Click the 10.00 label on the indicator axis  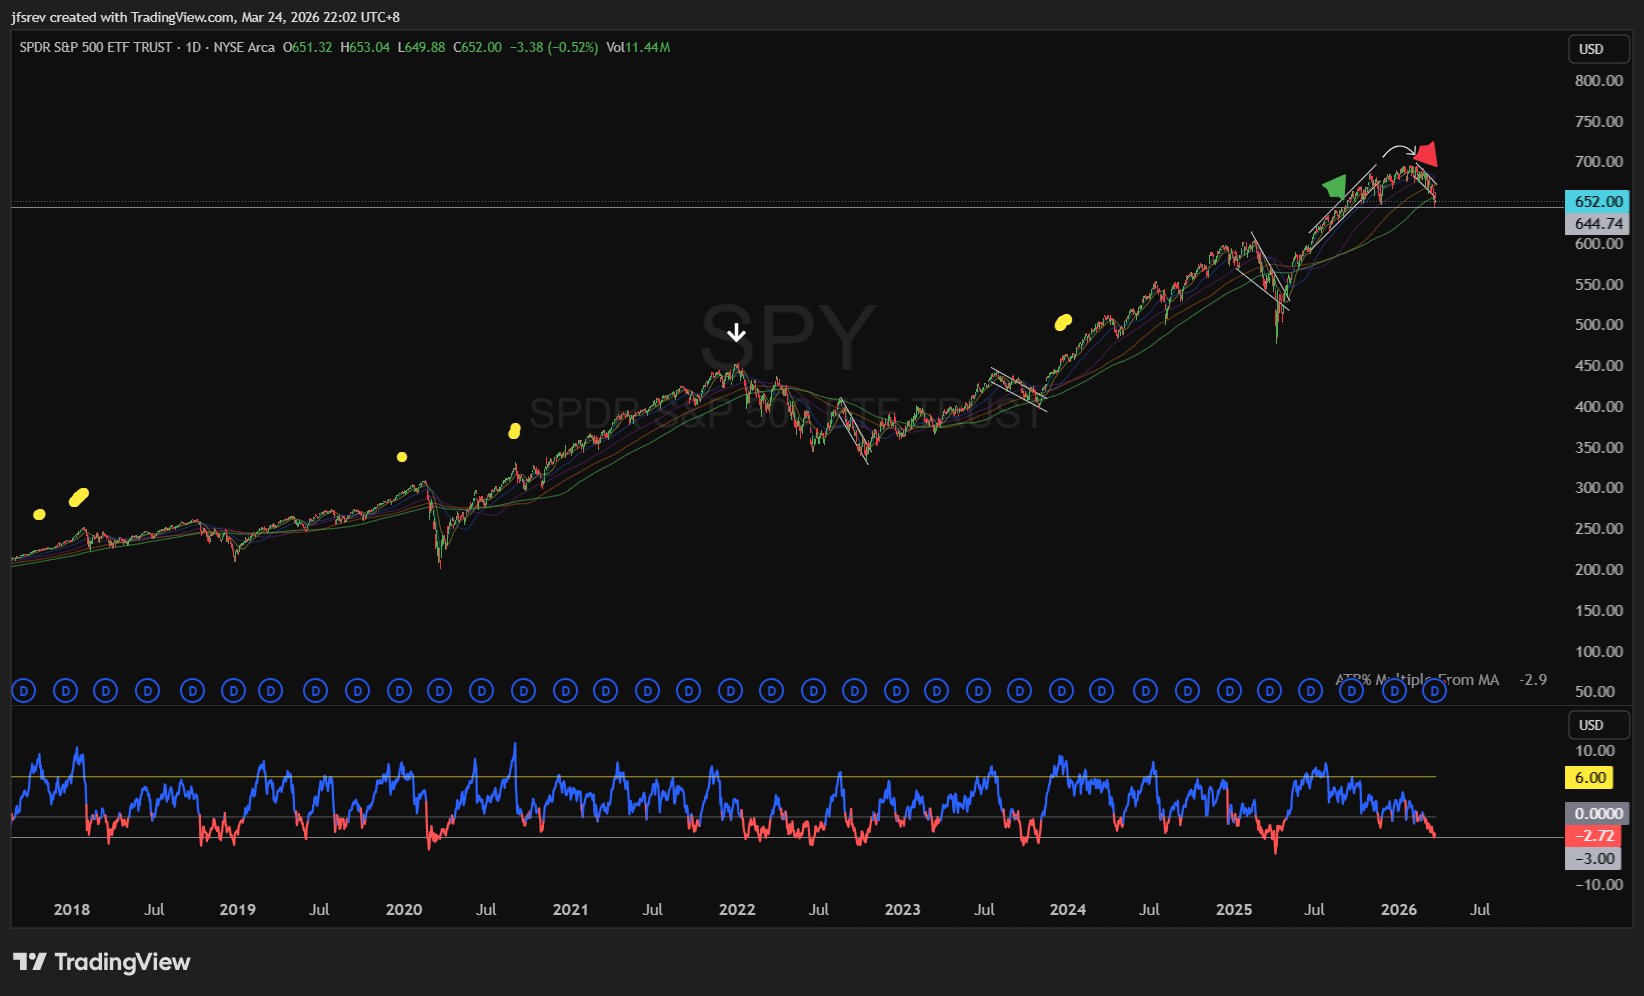(x=1595, y=750)
